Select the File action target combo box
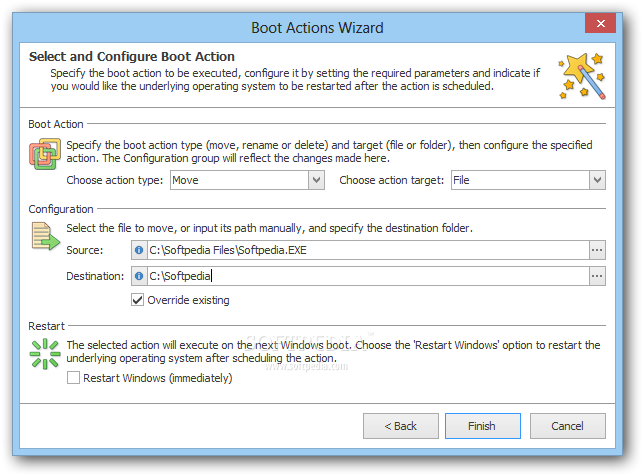 tap(528, 180)
